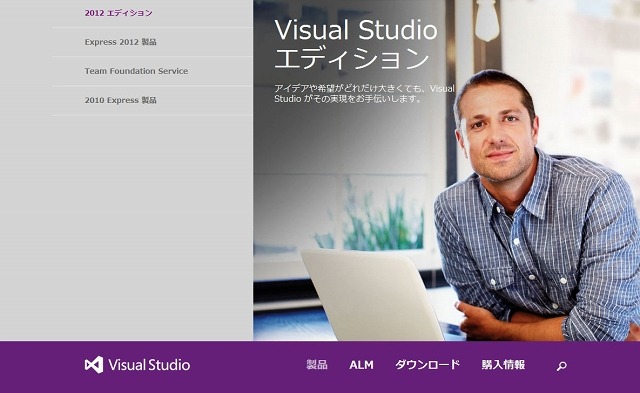The image size is (640, 393).
Task: Click the Visual Studio wordmark in footer bar
Action: [149, 365]
